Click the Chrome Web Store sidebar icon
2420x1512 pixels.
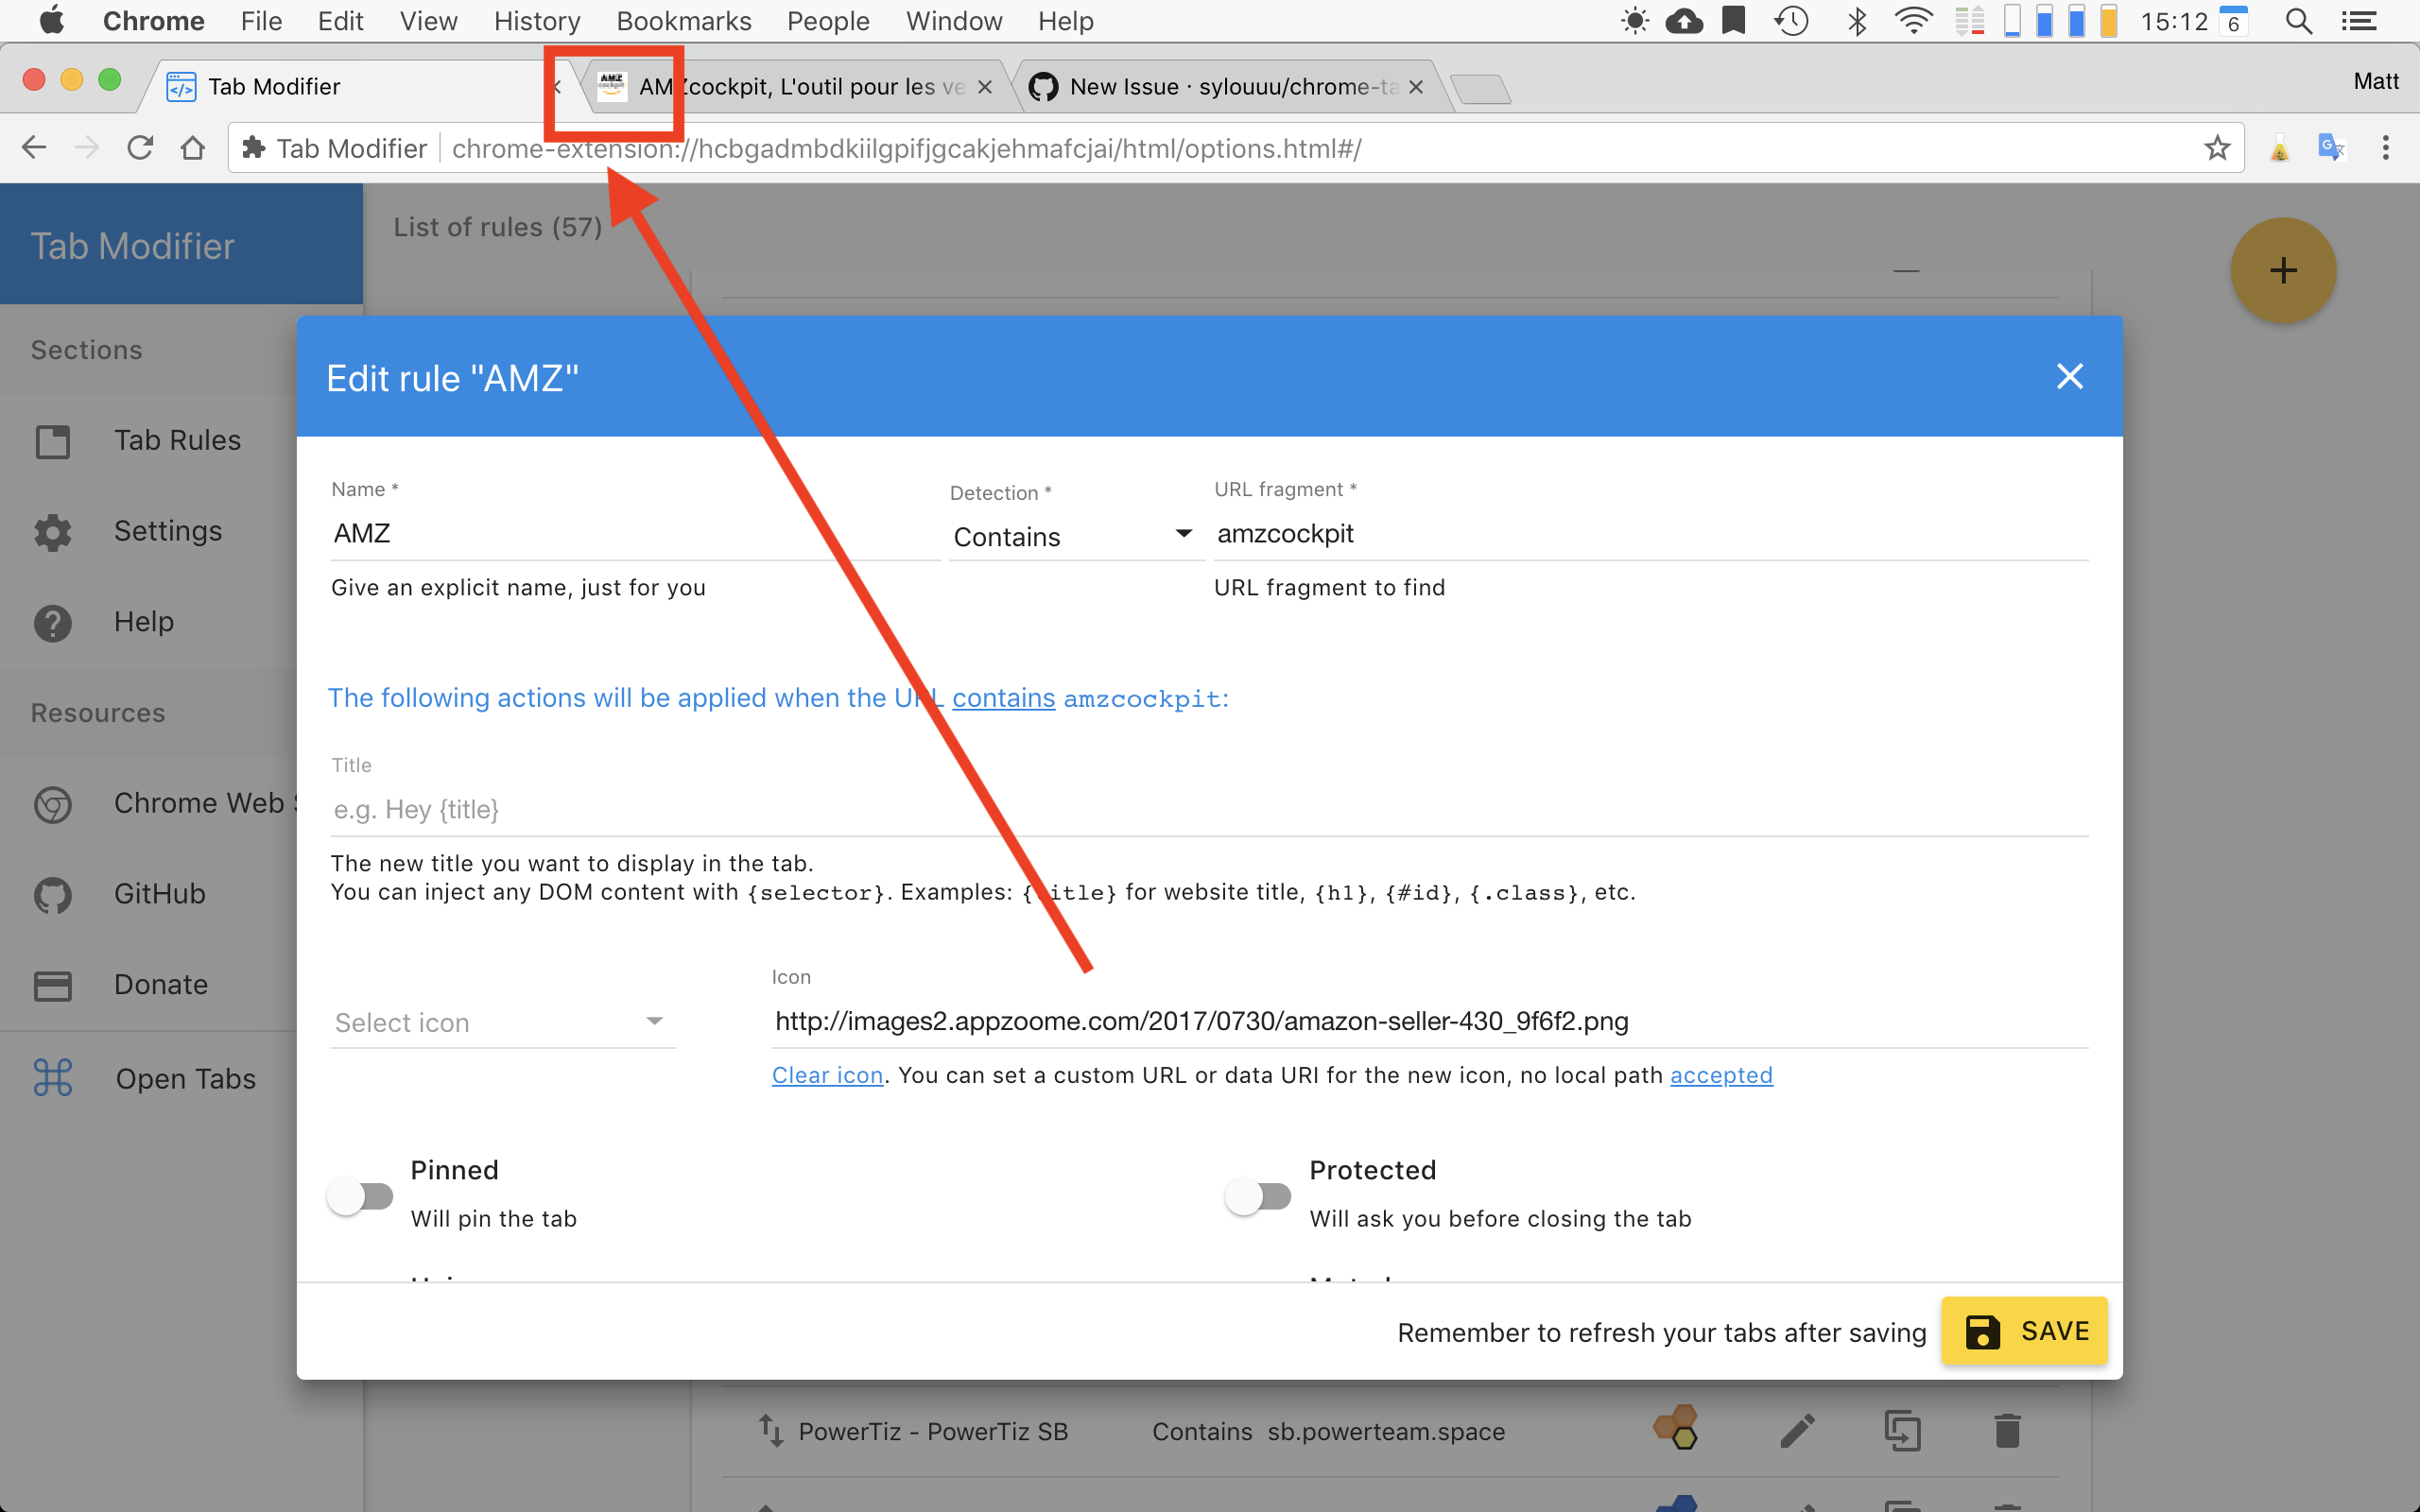[x=51, y=804]
